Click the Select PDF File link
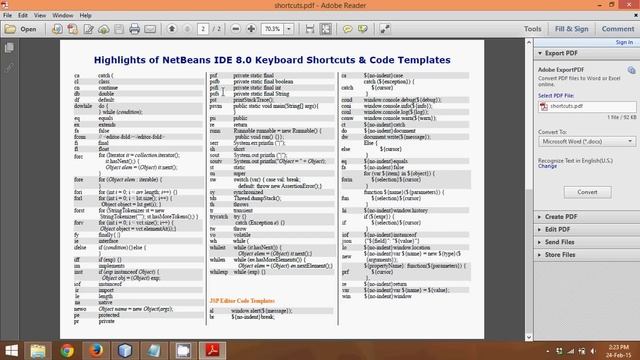Image resolution: width=640 pixels, height=360 pixels. point(556,96)
